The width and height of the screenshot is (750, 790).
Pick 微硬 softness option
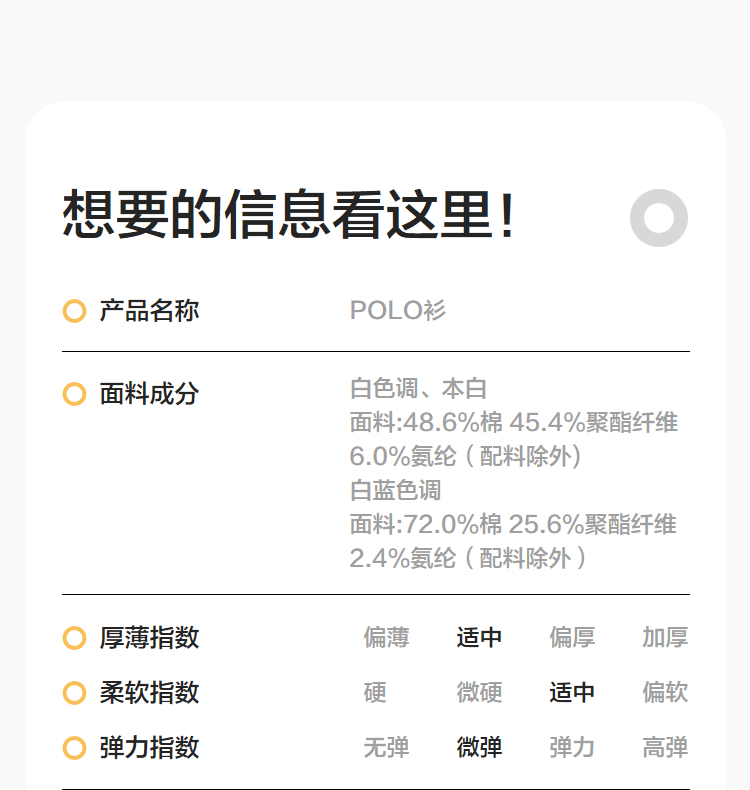click(x=479, y=693)
